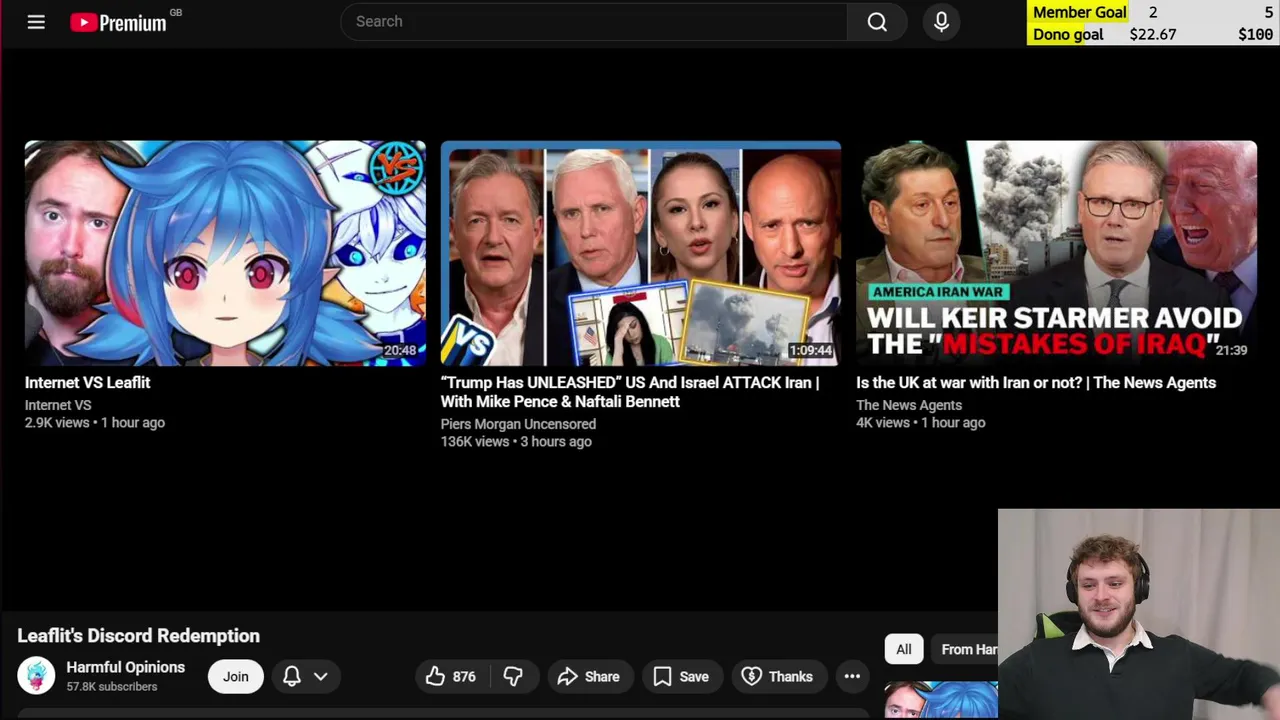Click 'Internet VS Leaflit' video title
This screenshot has height=720, width=1280.
(87, 383)
